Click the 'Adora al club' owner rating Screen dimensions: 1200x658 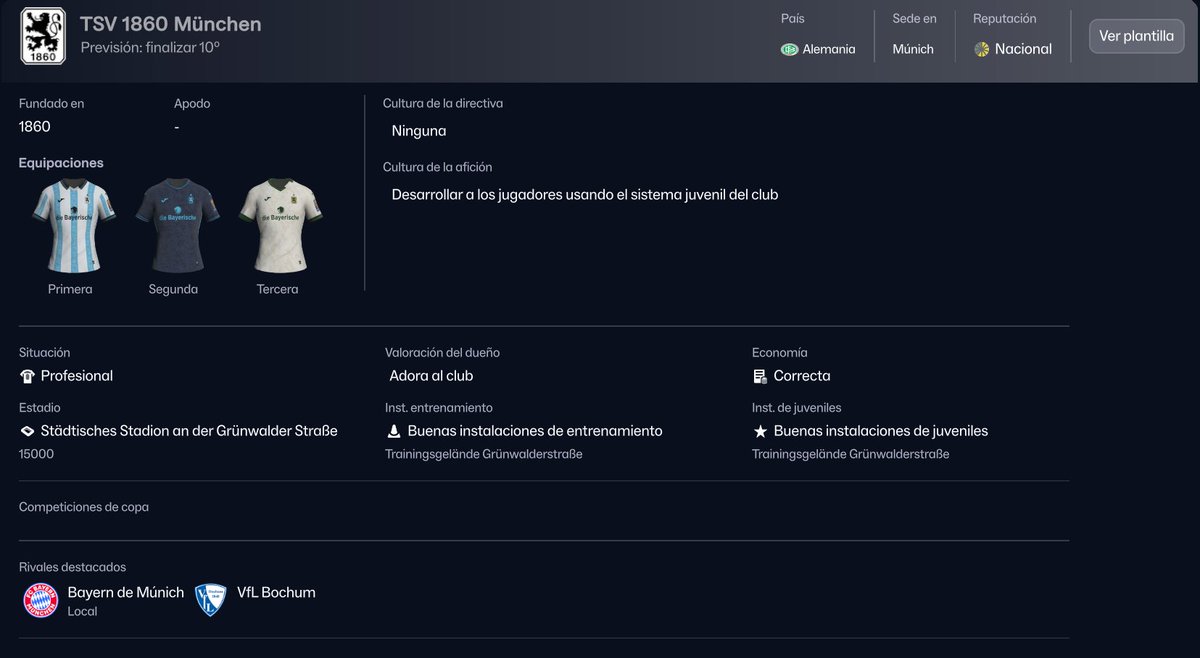(x=431, y=376)
